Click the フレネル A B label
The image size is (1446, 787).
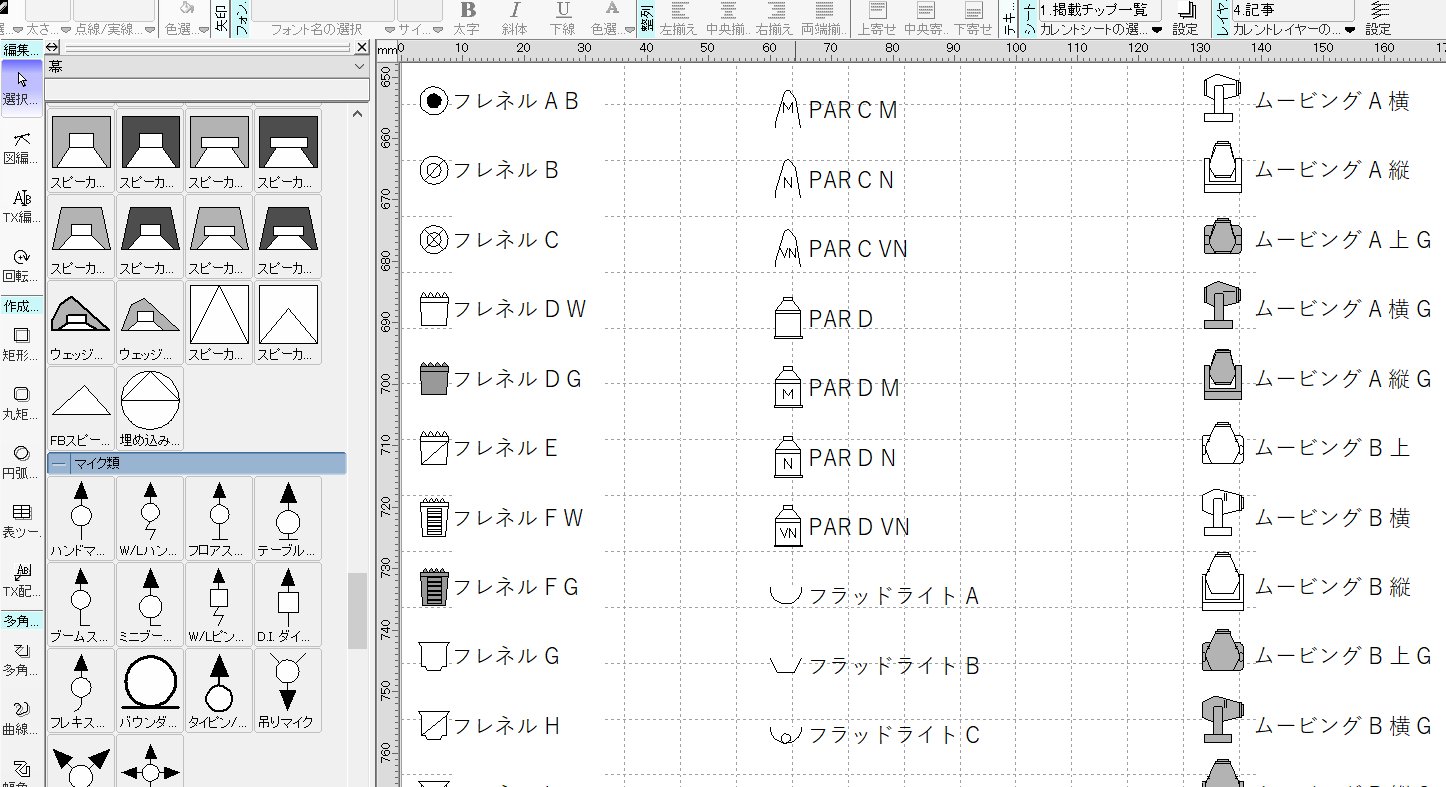516,101
